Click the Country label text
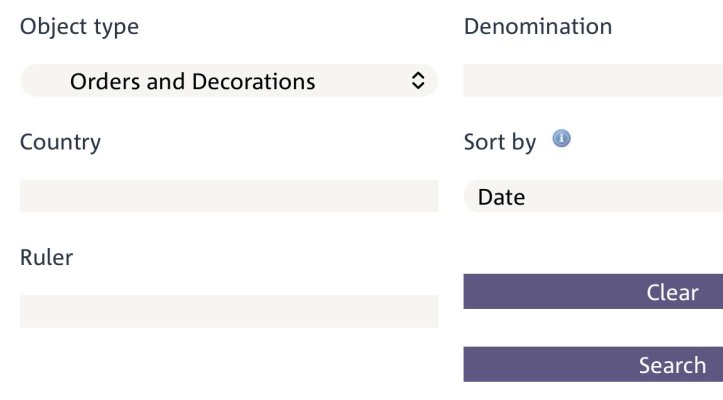This screenshot has width=723, height=400. coord(60,142)
